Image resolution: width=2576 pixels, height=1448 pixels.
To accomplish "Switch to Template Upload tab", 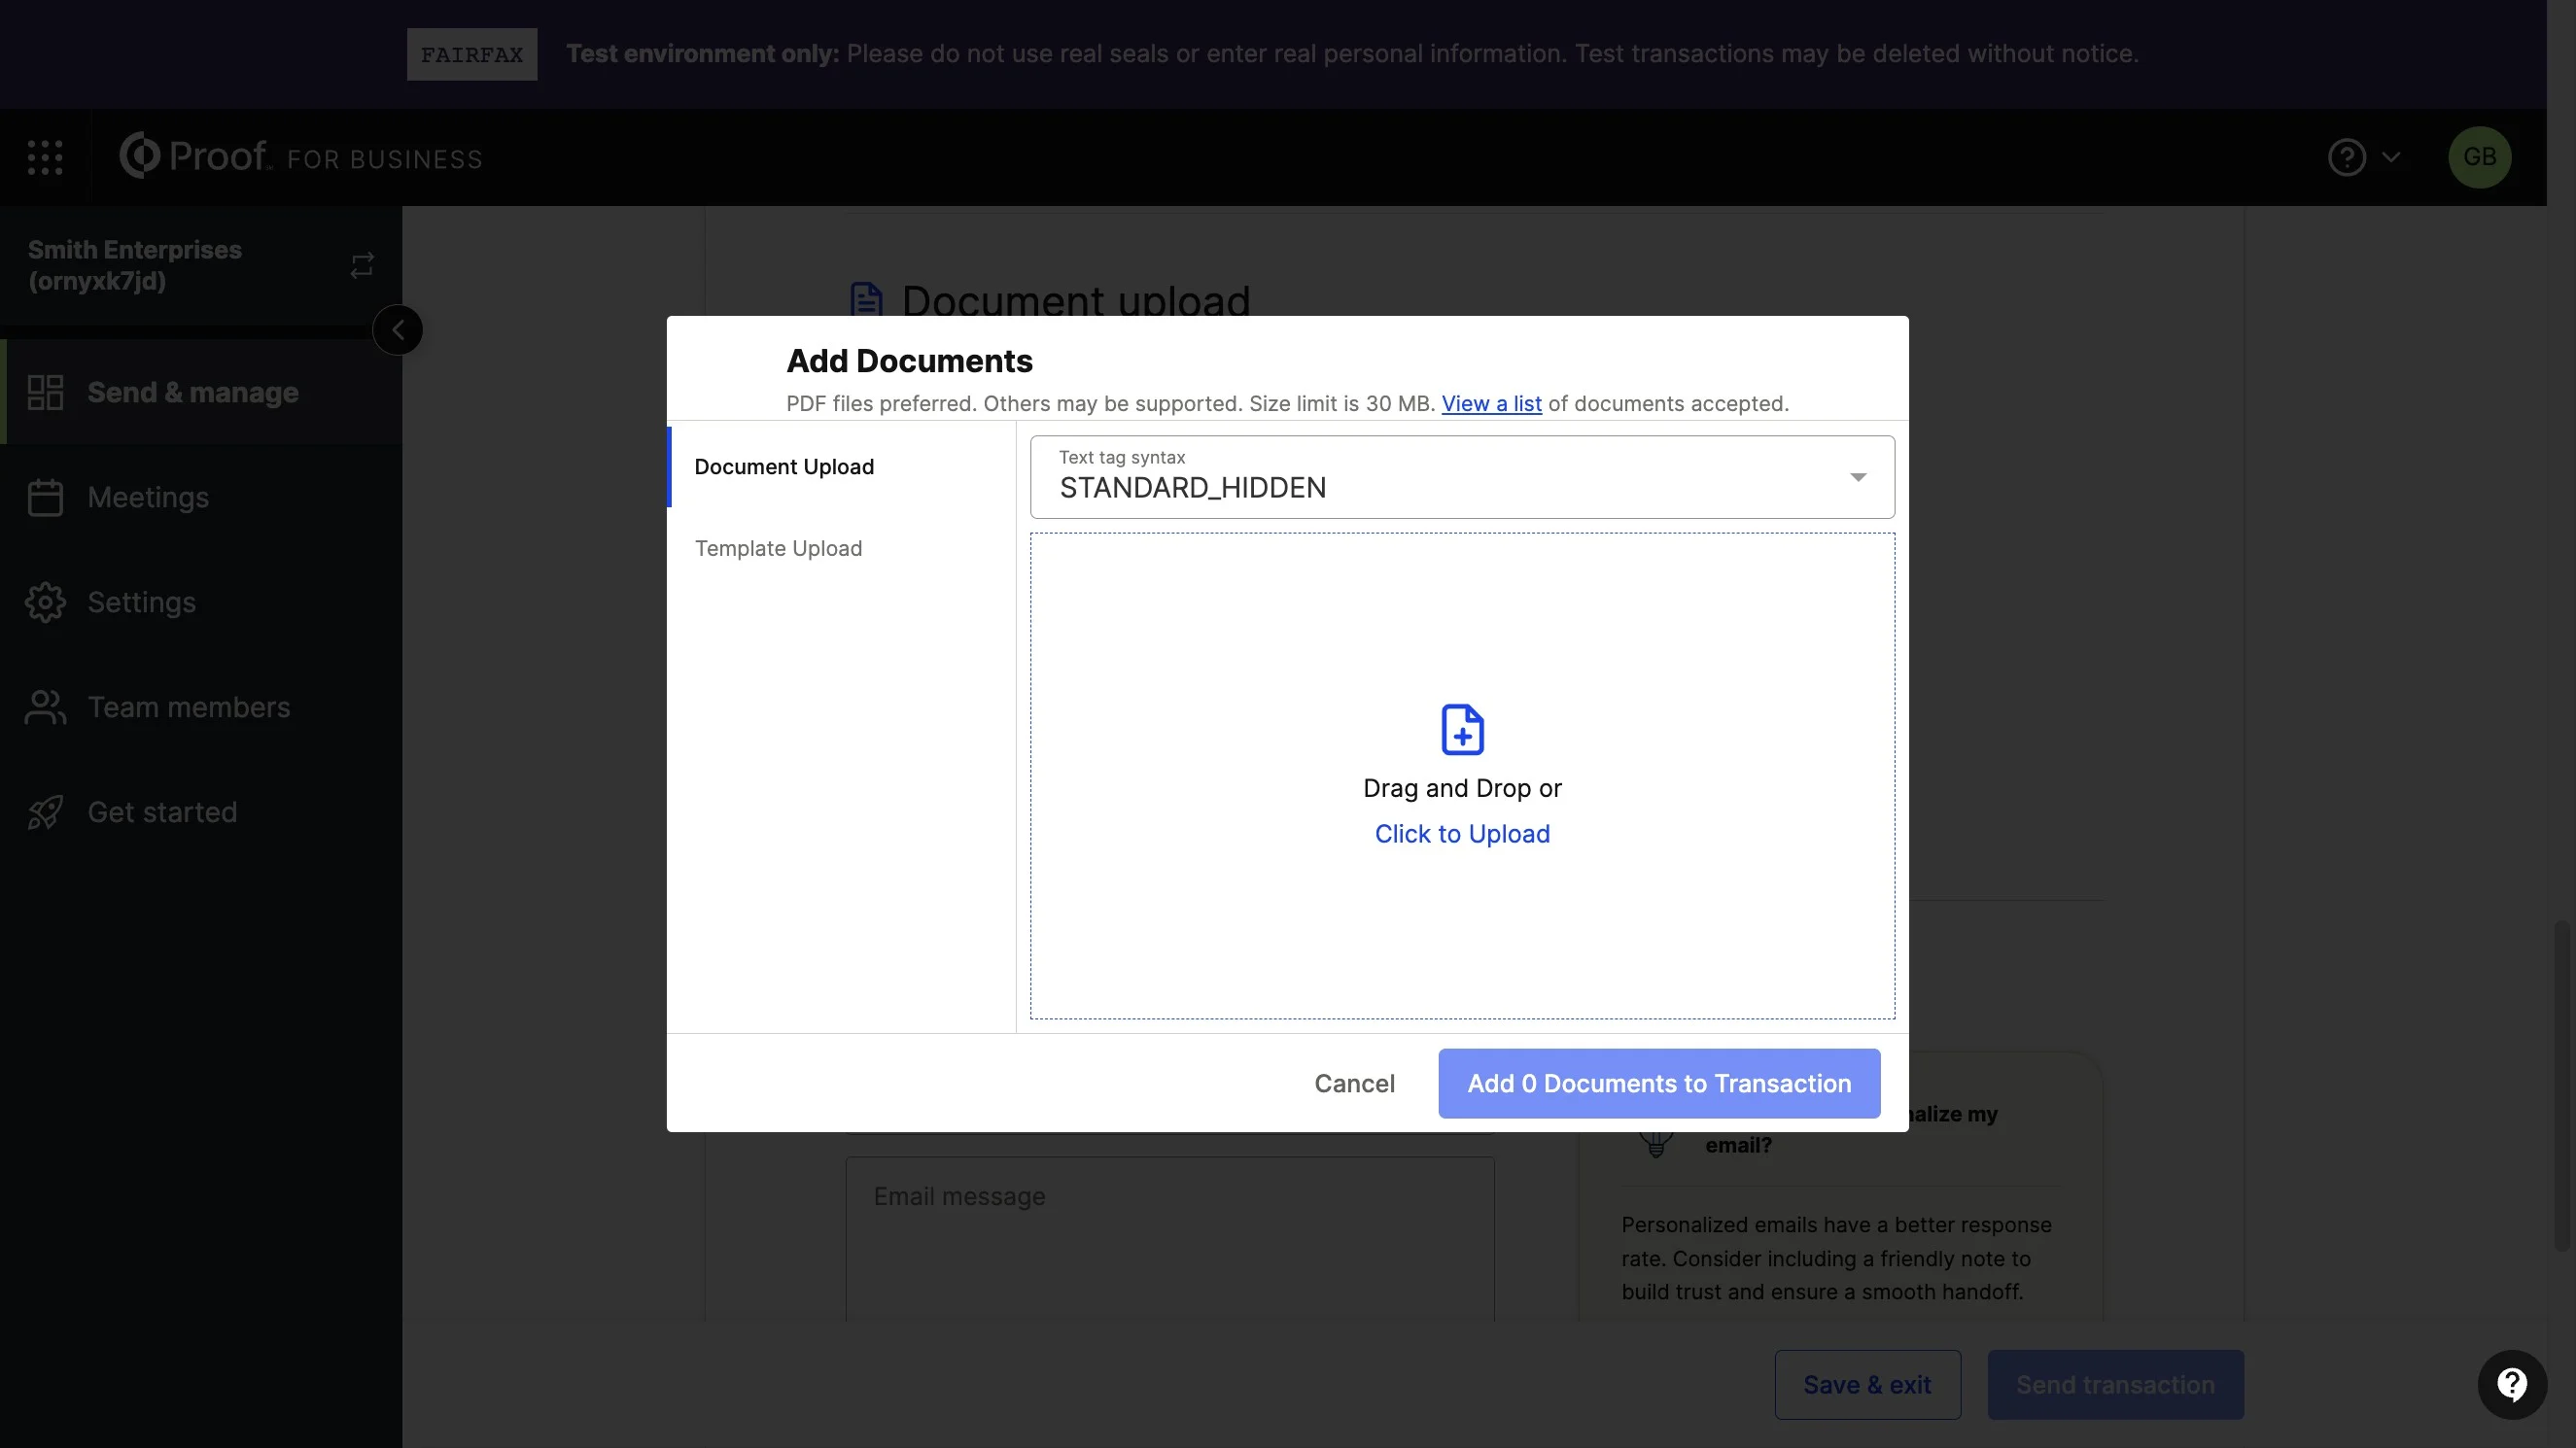I will pyautogui.click(x=841, y=548).
